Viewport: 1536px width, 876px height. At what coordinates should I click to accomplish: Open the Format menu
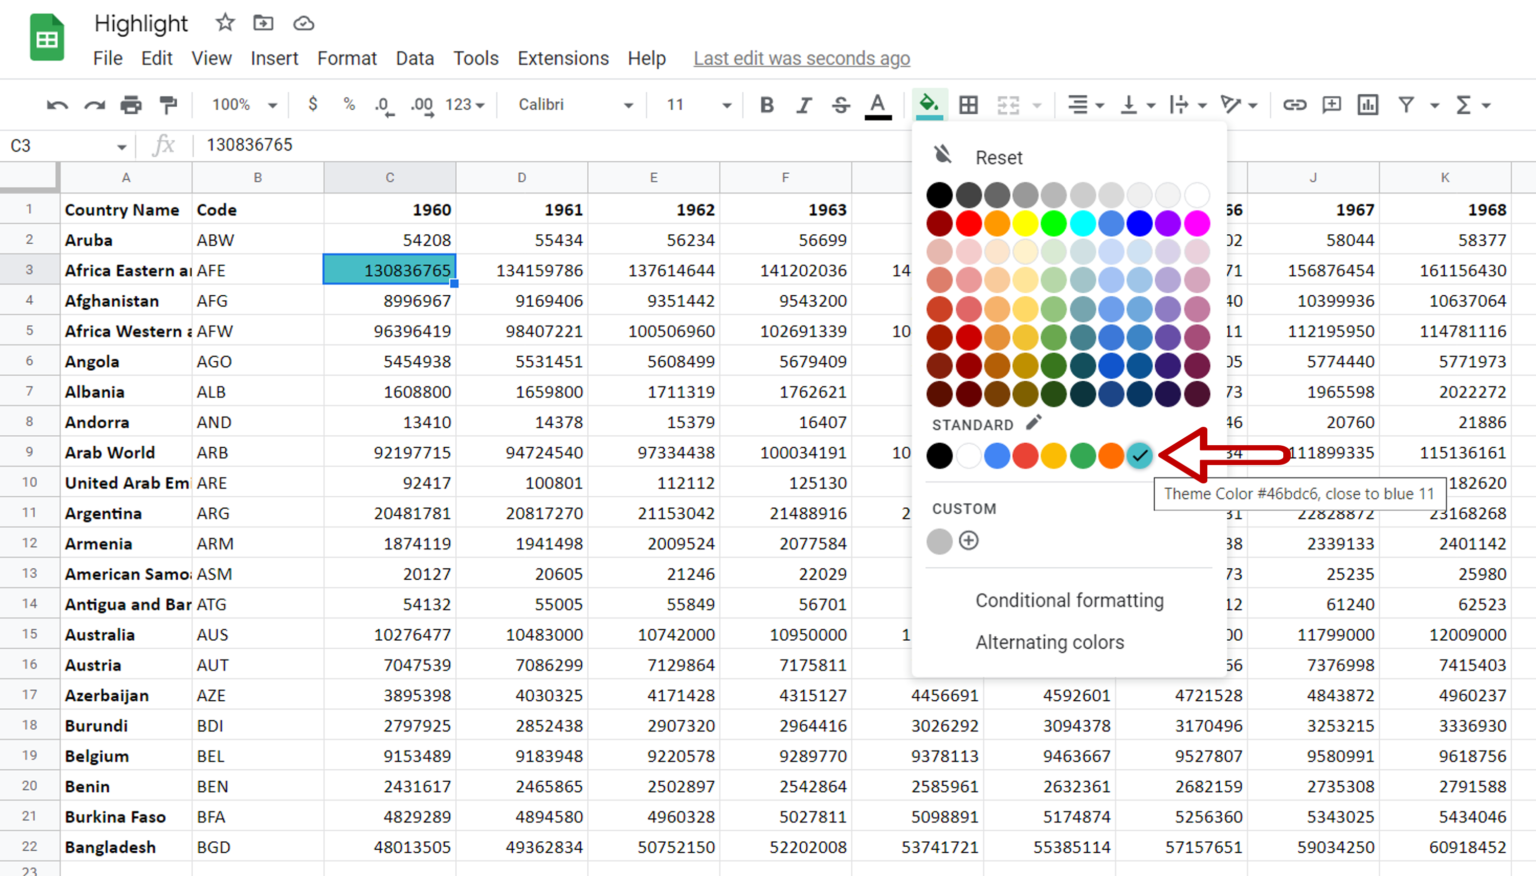point(347,58)
